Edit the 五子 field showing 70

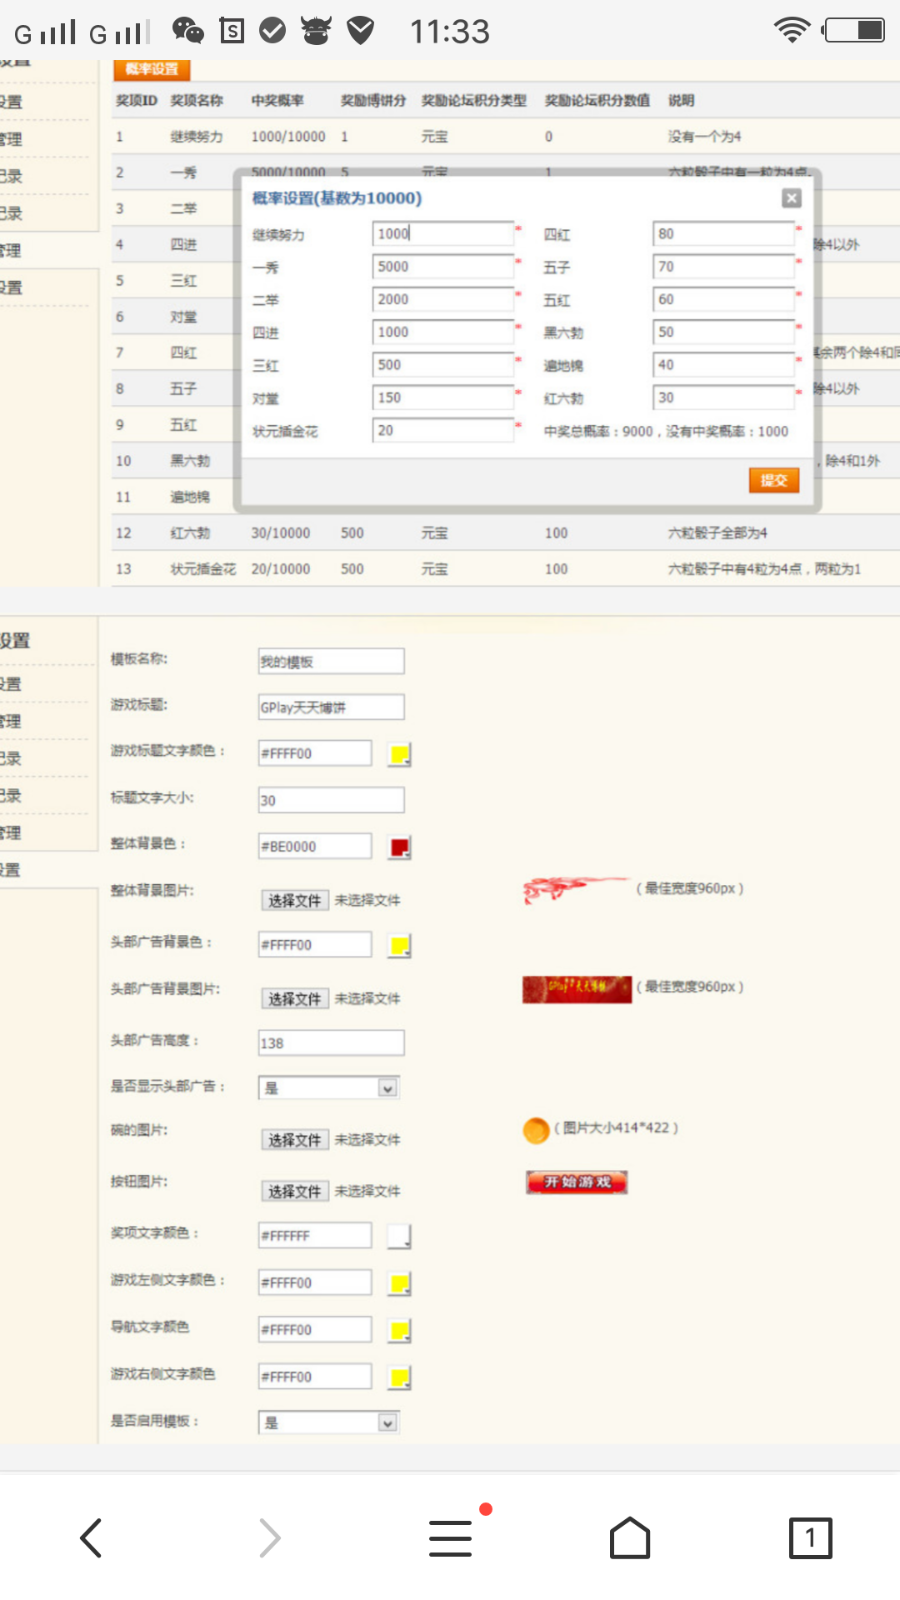(x=724, y=266)
